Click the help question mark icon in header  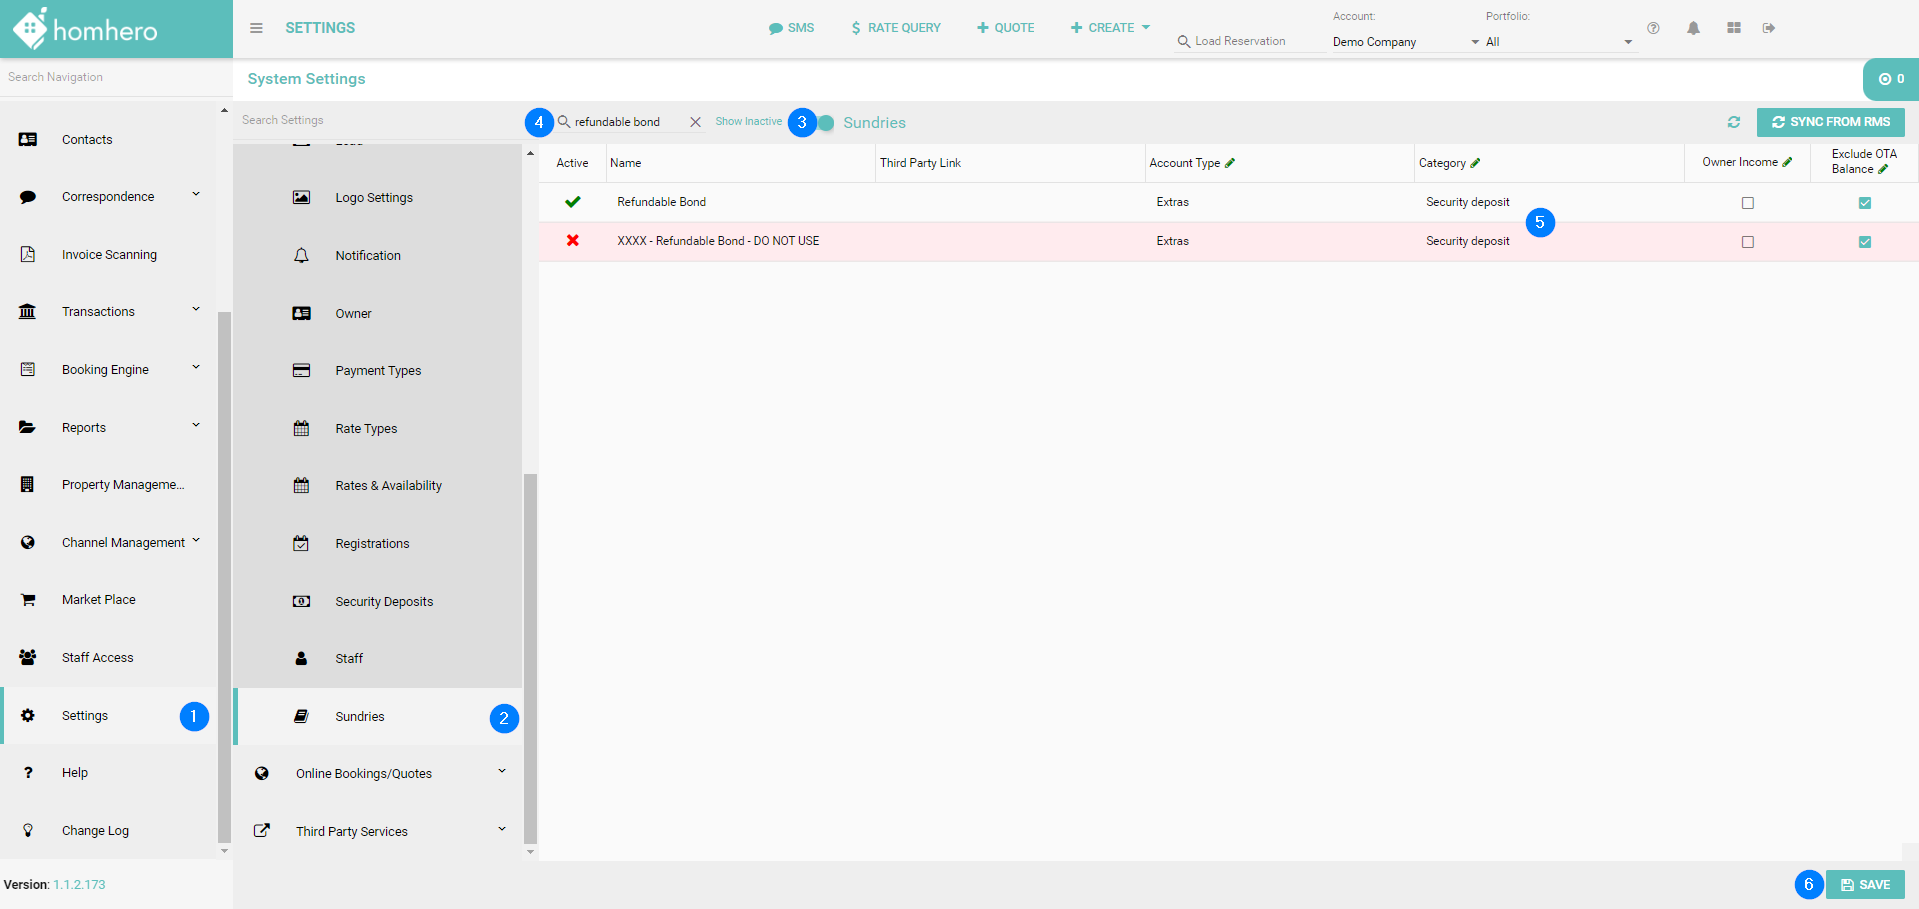point(1653,28)
